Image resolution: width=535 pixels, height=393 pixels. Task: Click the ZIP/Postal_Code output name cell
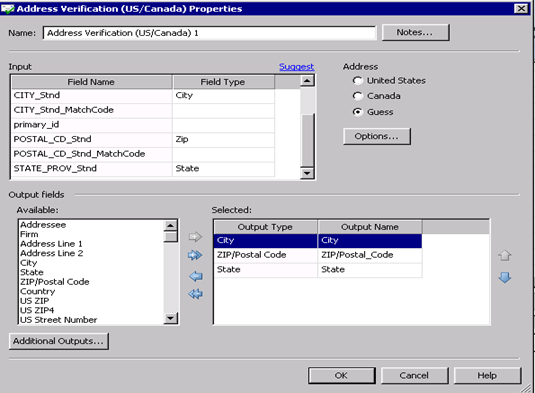[x=370, y=255]
